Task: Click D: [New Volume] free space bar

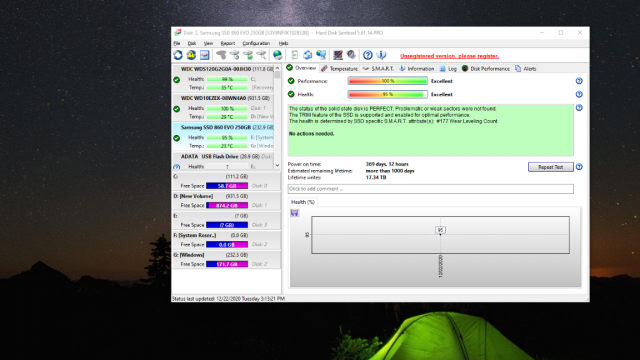Action: [x=227, y=205]
